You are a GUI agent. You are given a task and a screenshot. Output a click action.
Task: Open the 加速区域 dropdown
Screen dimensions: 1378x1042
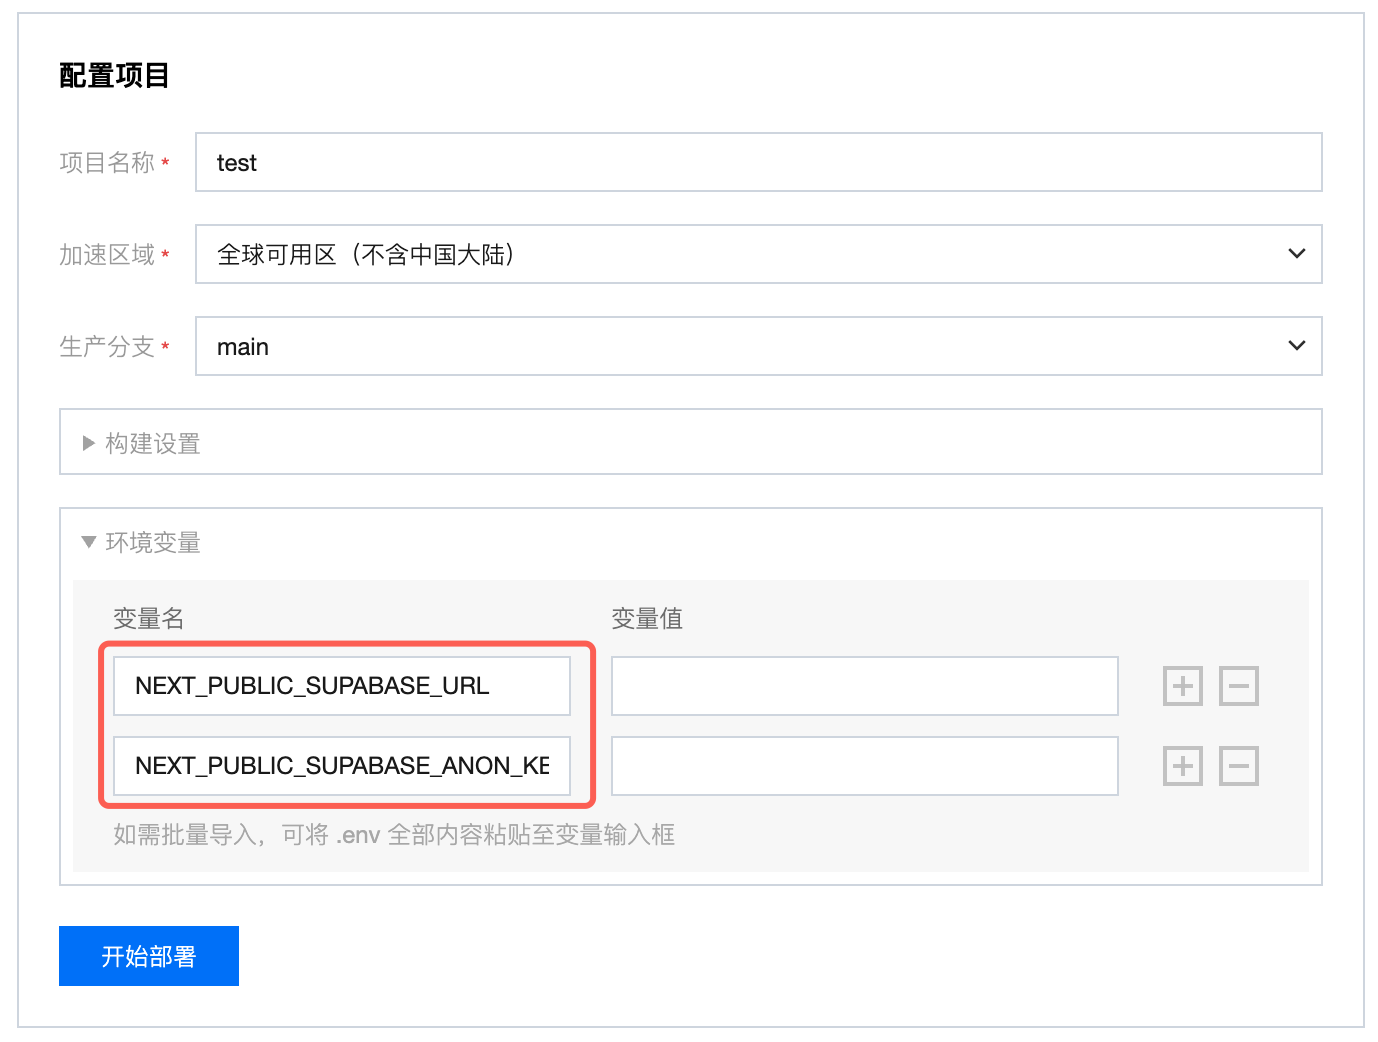(x=758, y=254)
